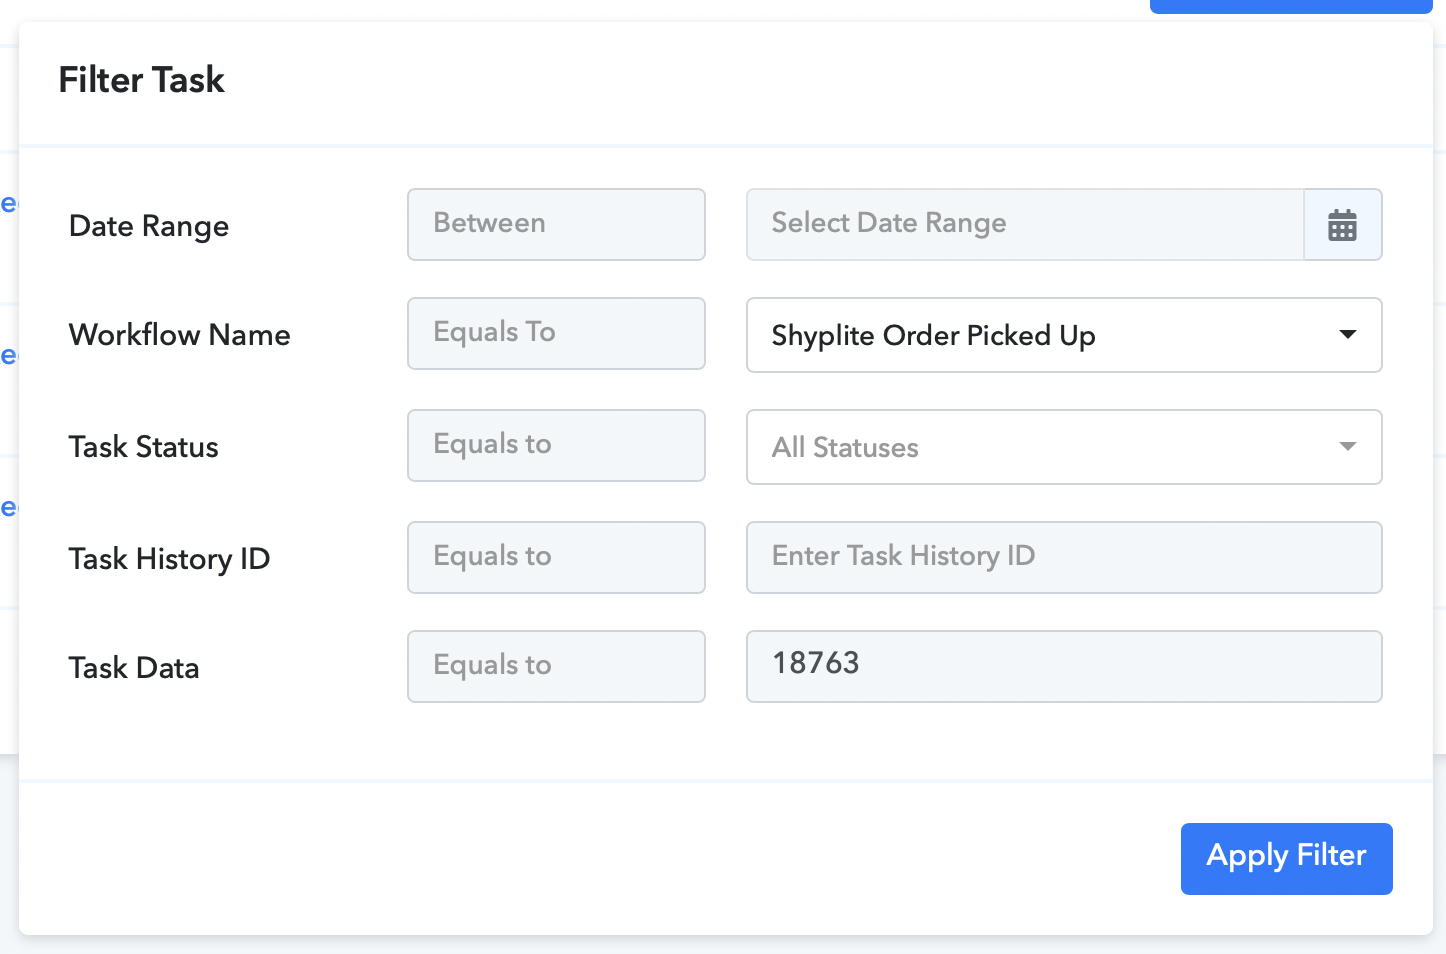Click the Date Range label
Screen dimensions: 1446x954
[149, 227]
